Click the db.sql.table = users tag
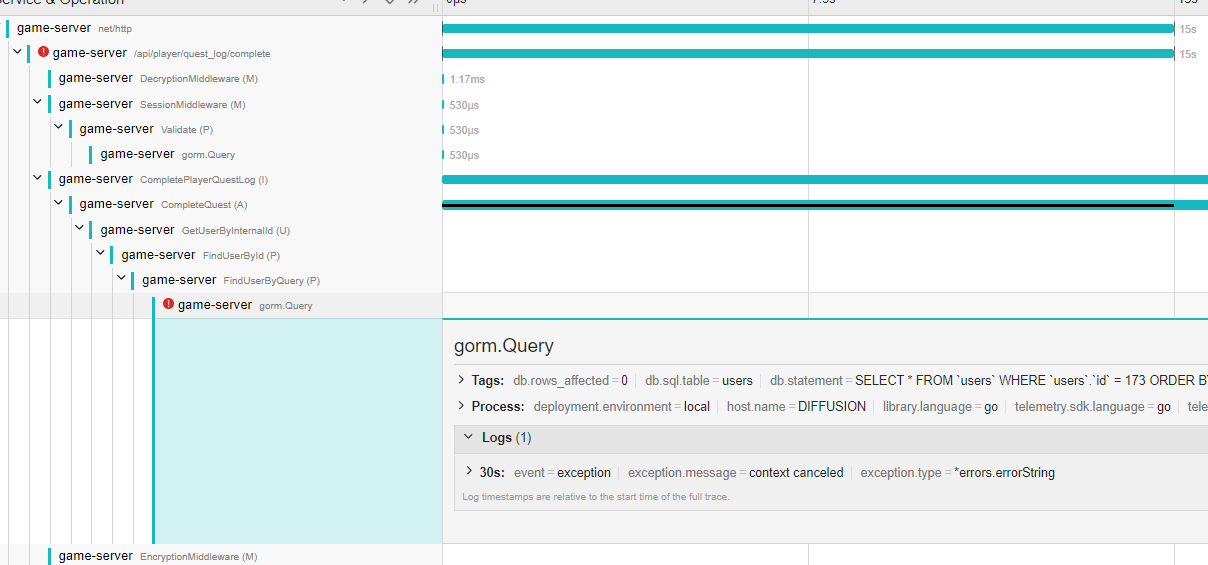Viewport: 1208px width, 565px height. [x=699, y=380]
